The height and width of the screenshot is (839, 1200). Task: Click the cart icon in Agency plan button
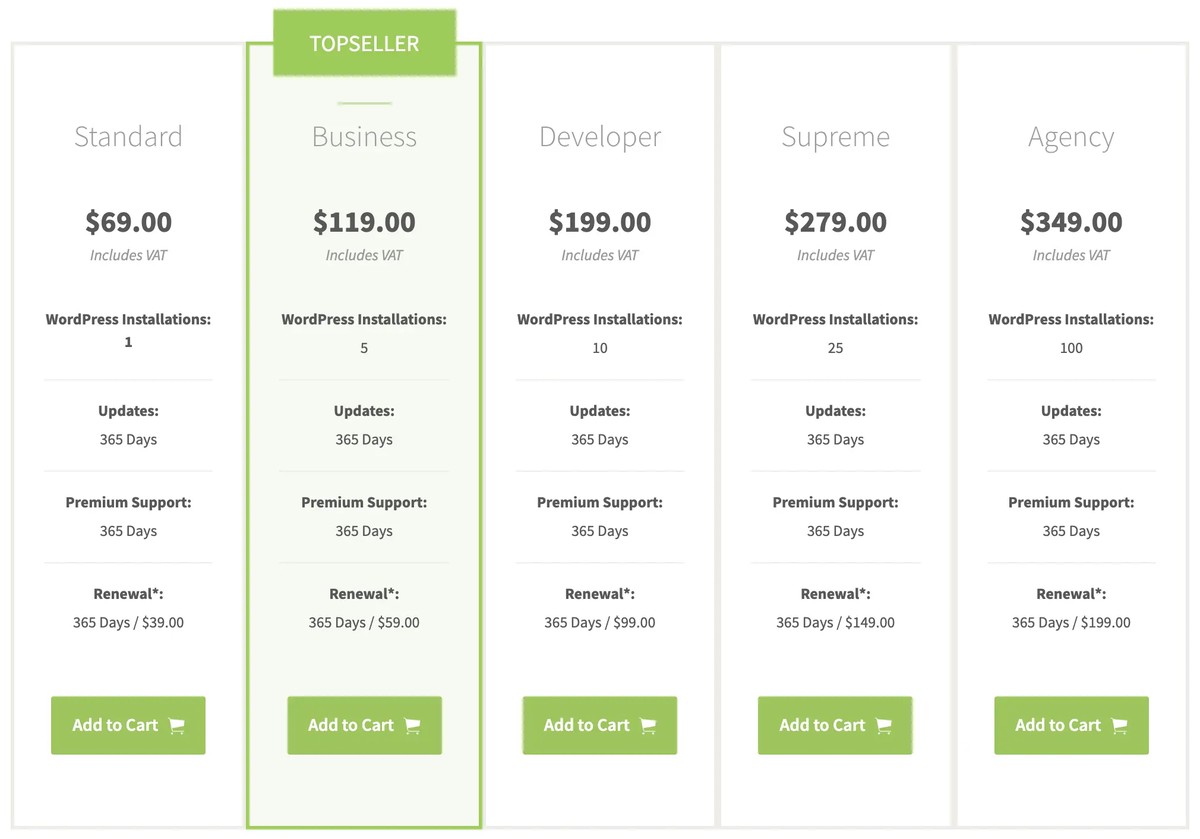coord(1120,726)
